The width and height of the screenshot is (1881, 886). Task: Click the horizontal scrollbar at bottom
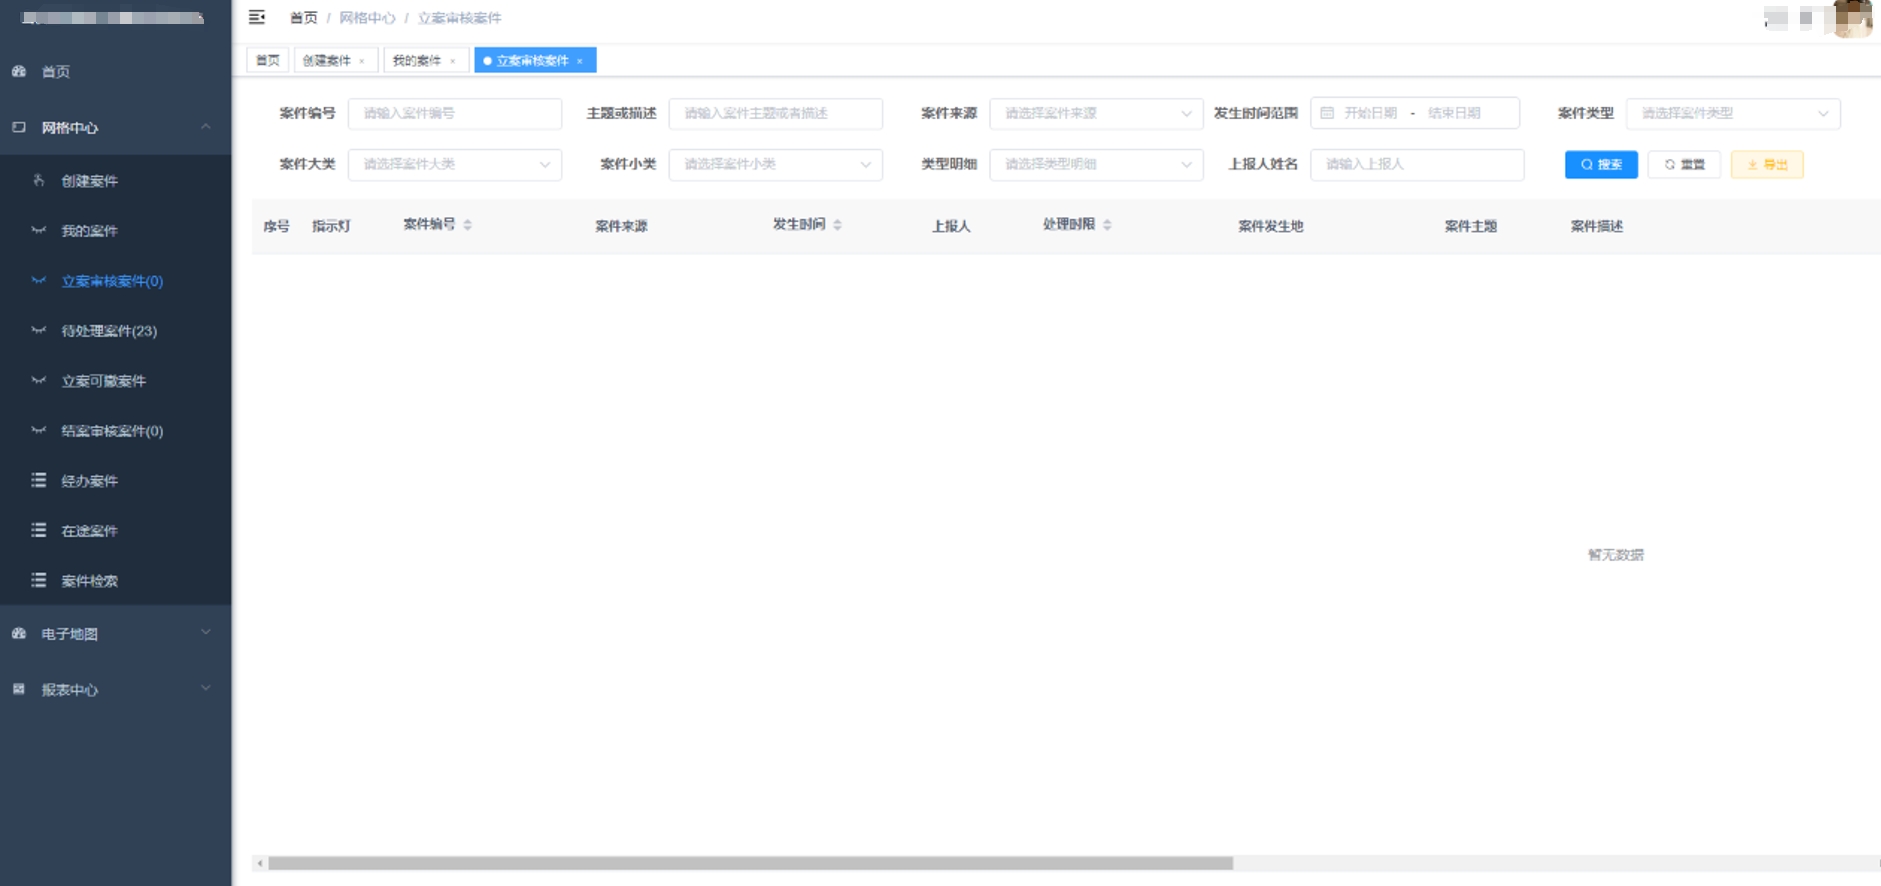750,863
